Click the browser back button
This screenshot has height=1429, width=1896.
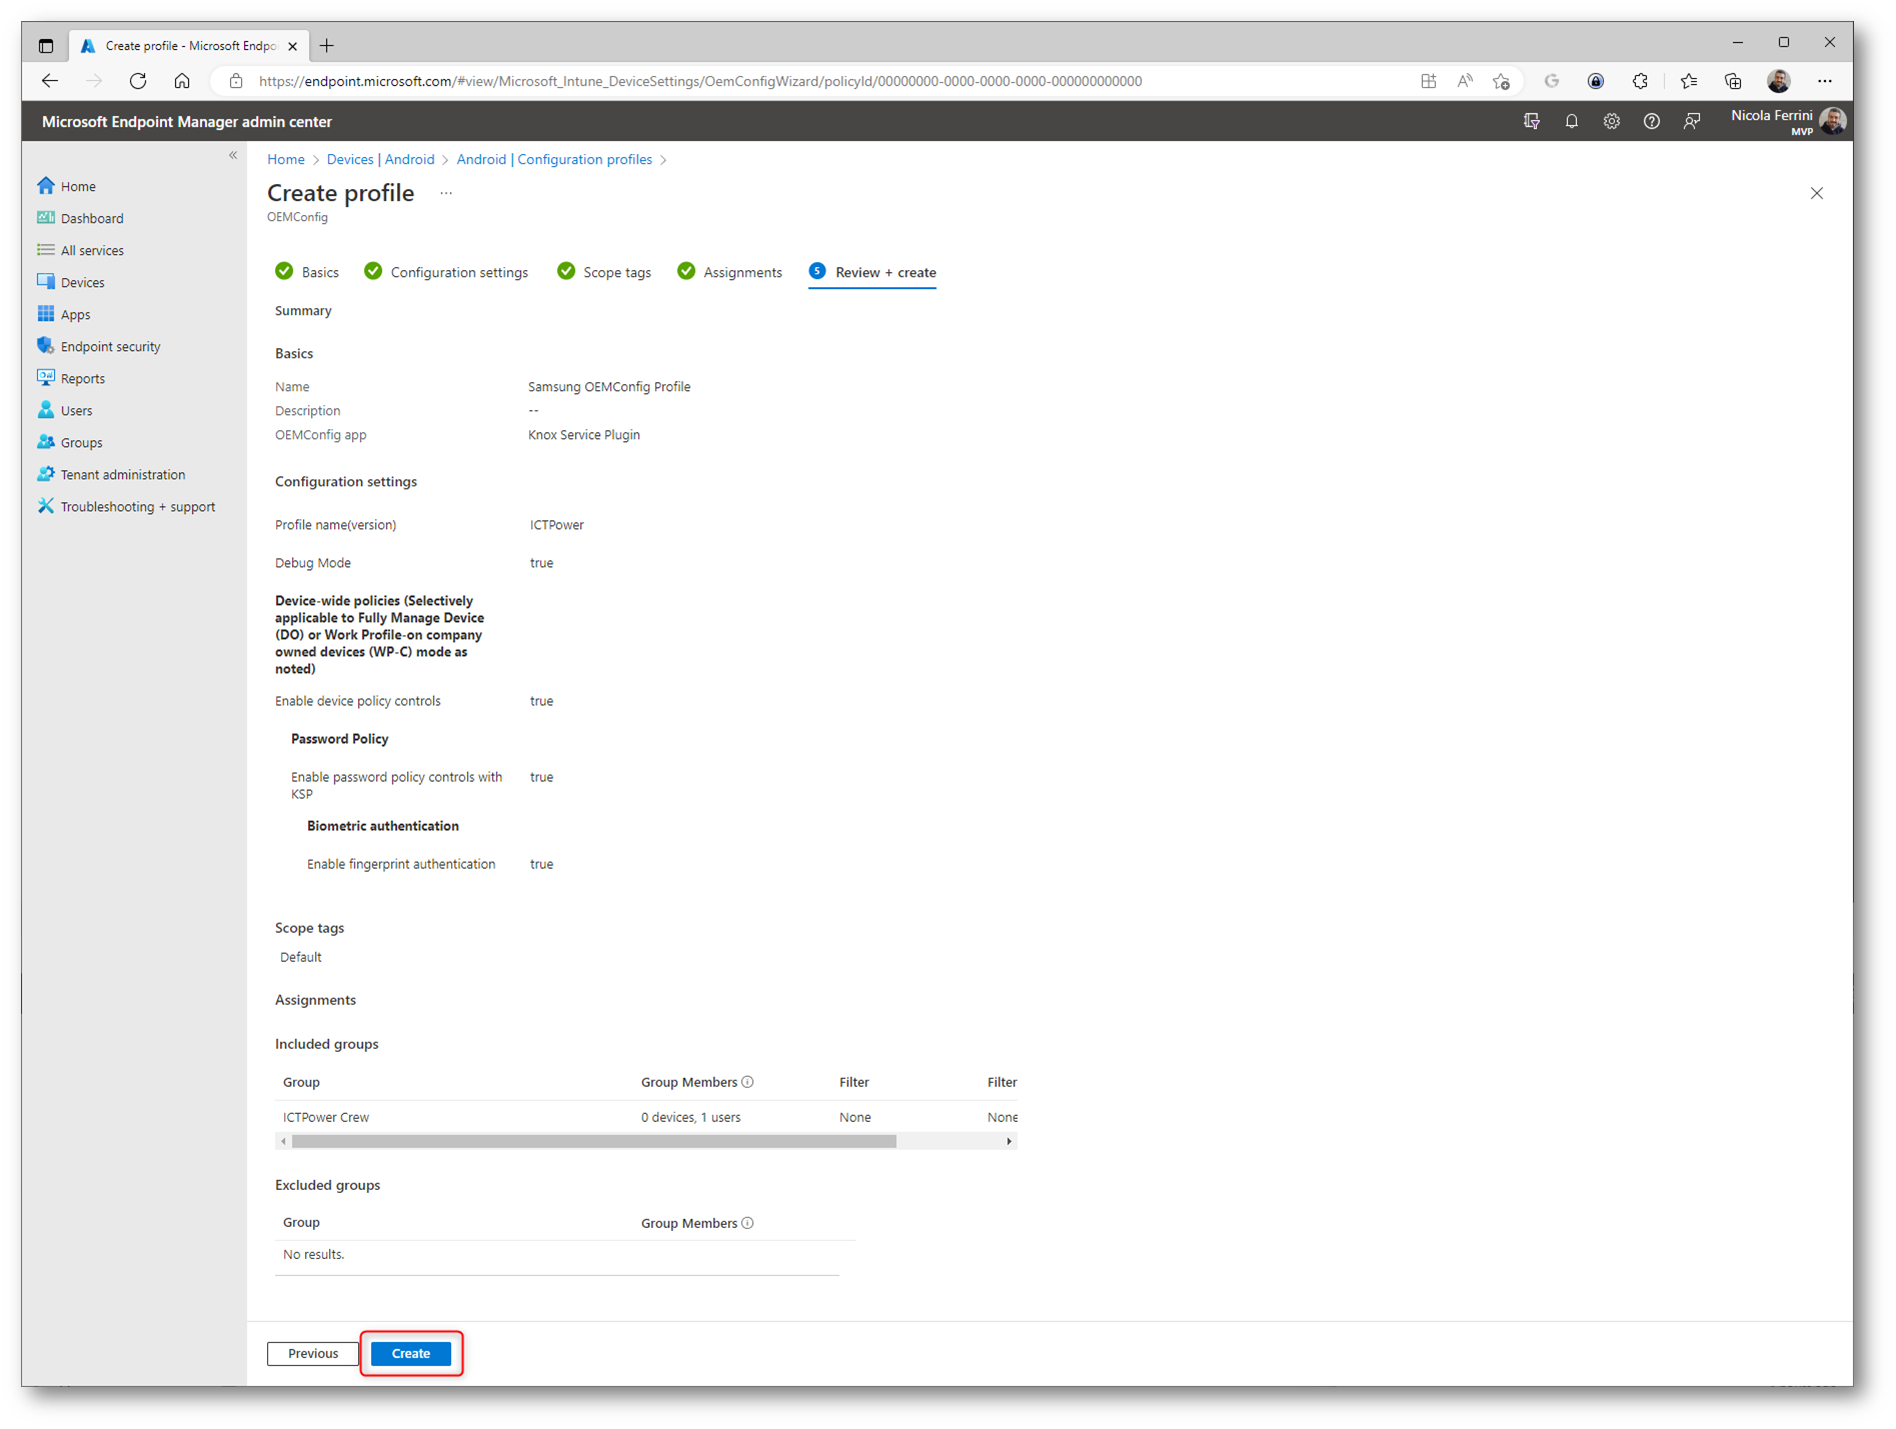coord(50,81)
